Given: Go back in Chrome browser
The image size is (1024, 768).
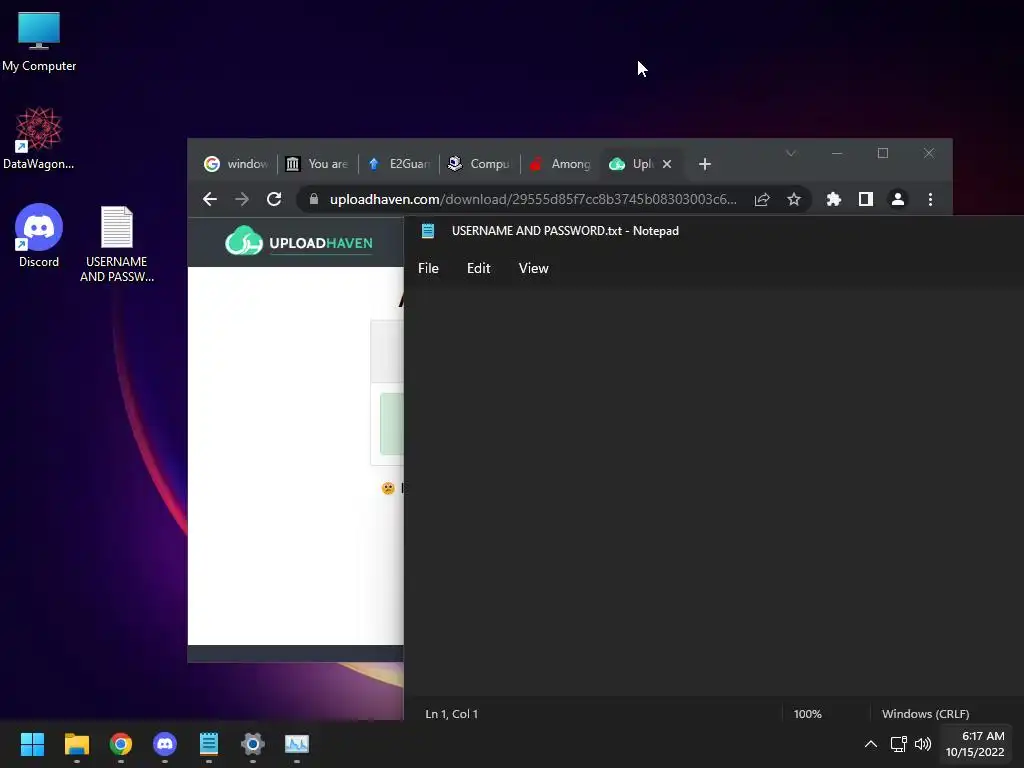Looking at the screenshot, I should (x=210, y=199).
